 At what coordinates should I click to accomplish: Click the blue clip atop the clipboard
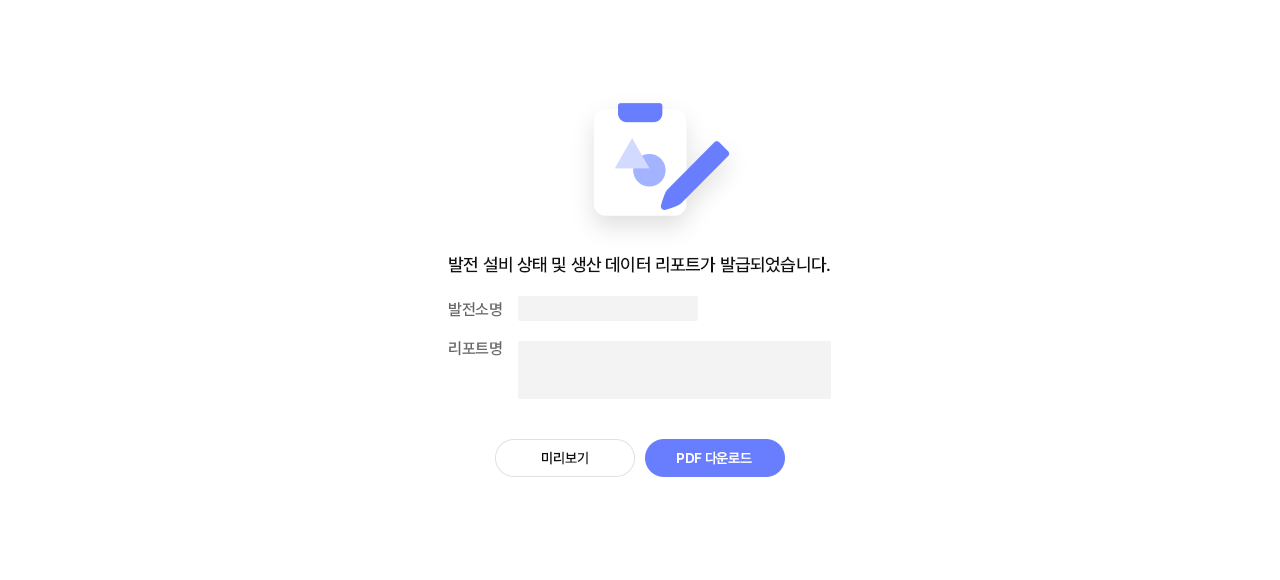pyautogui.click(x=640, y=112)
